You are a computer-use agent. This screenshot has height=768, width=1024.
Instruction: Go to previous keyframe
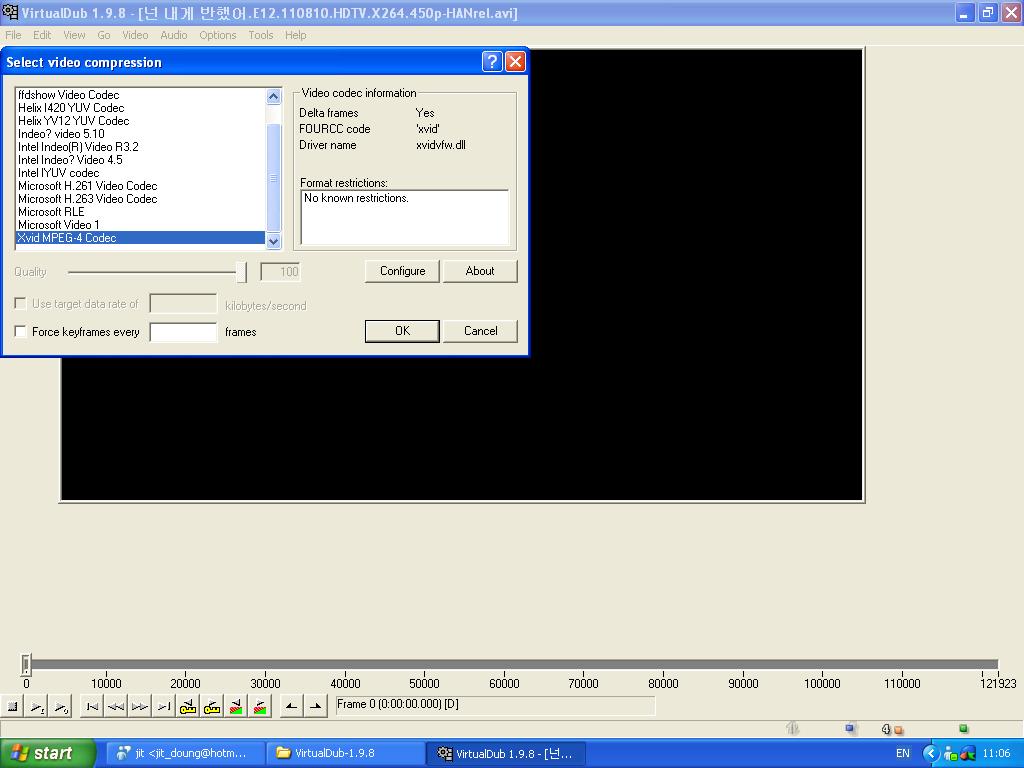click(188, 707)
